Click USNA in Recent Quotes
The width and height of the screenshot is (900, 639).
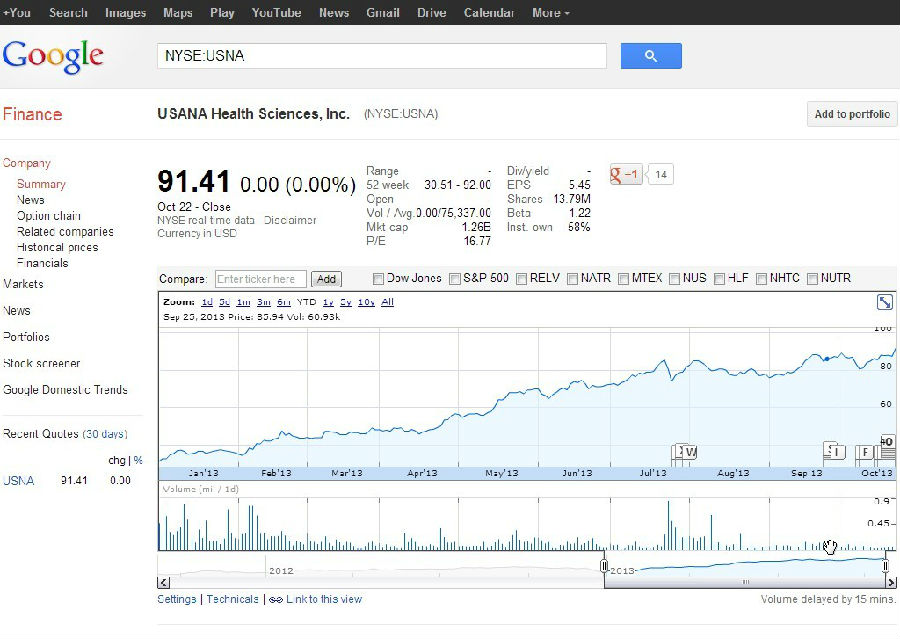(18, 481)
